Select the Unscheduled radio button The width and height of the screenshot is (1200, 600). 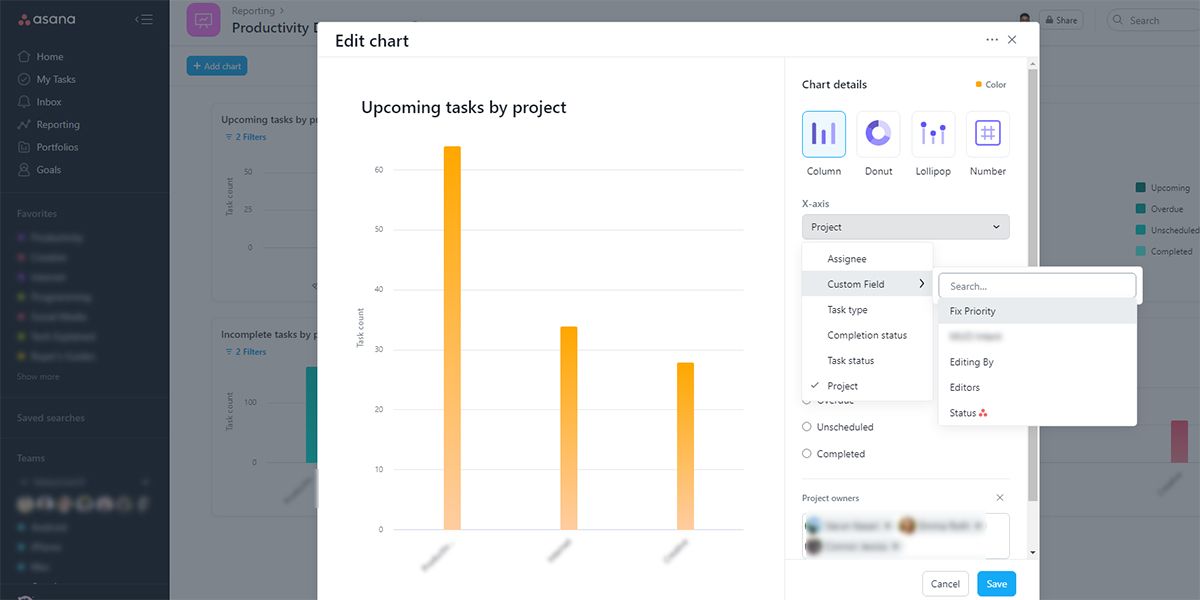(x=807, y=427)
